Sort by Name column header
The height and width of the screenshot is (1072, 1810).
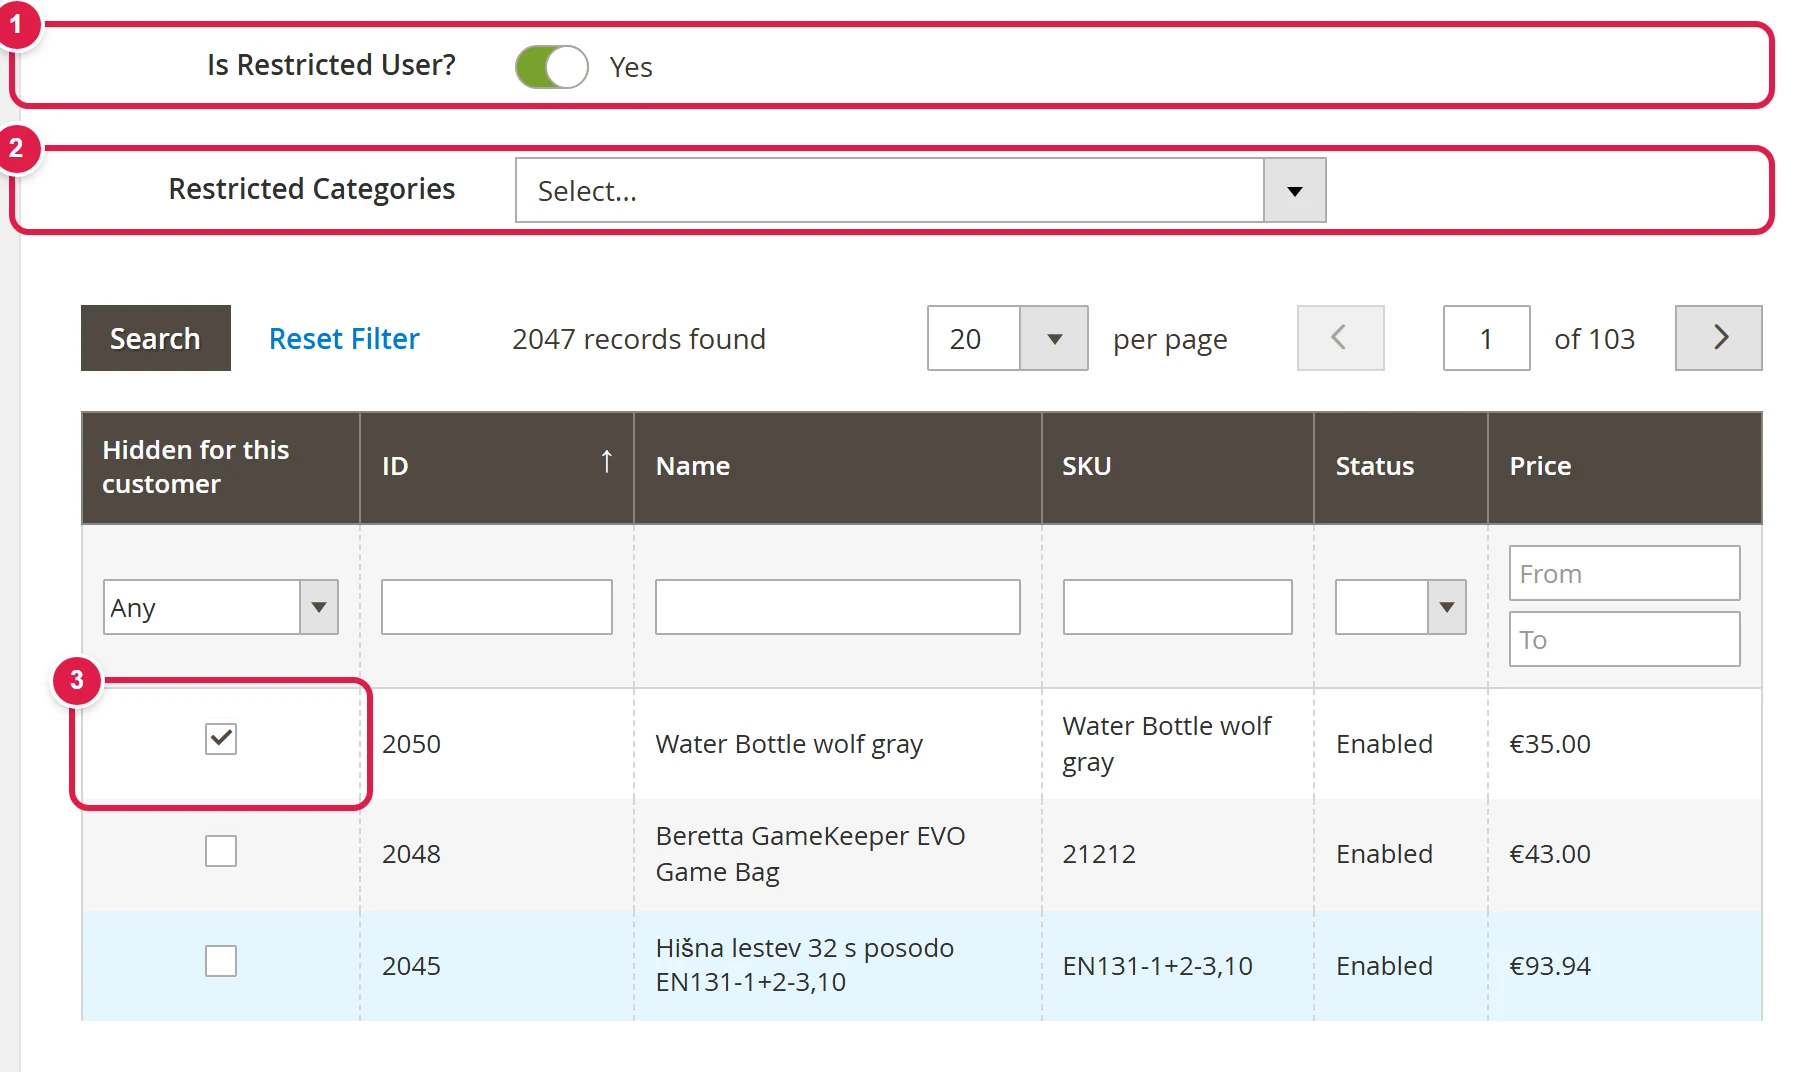pyautogui.click(x=837, y=467)
